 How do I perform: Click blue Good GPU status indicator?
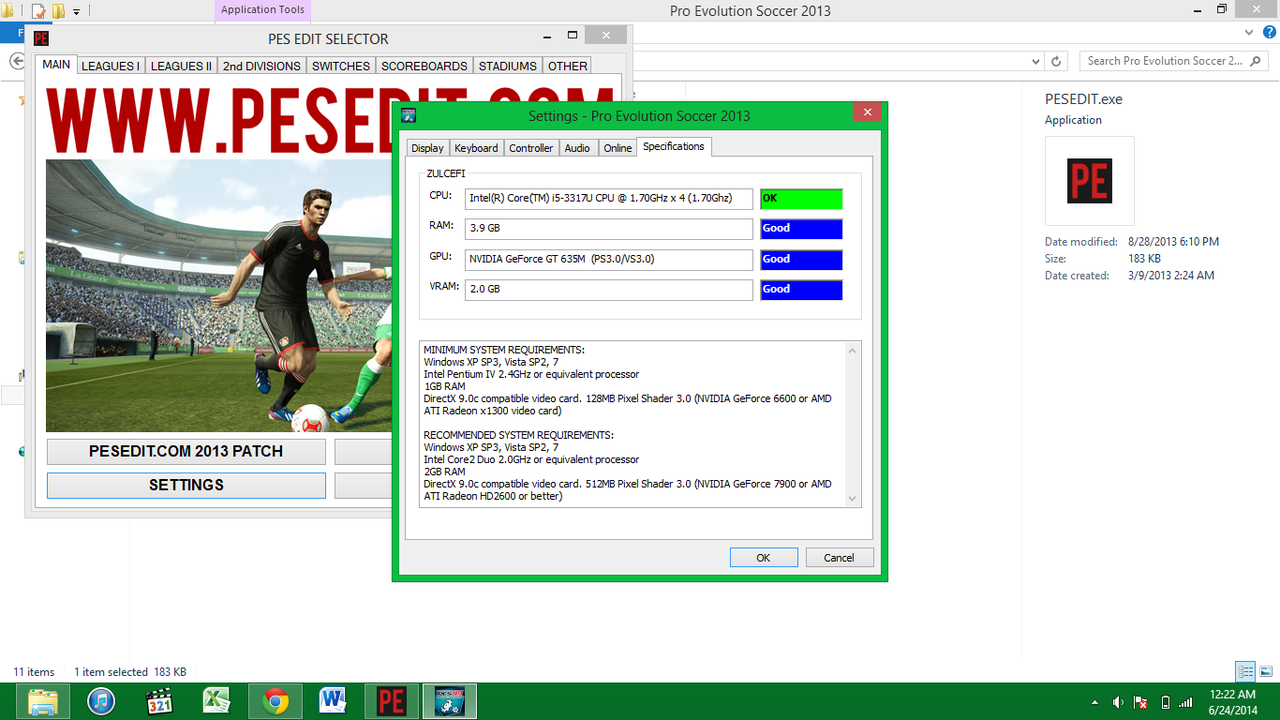pyautogui.click(x=801, y=260)
